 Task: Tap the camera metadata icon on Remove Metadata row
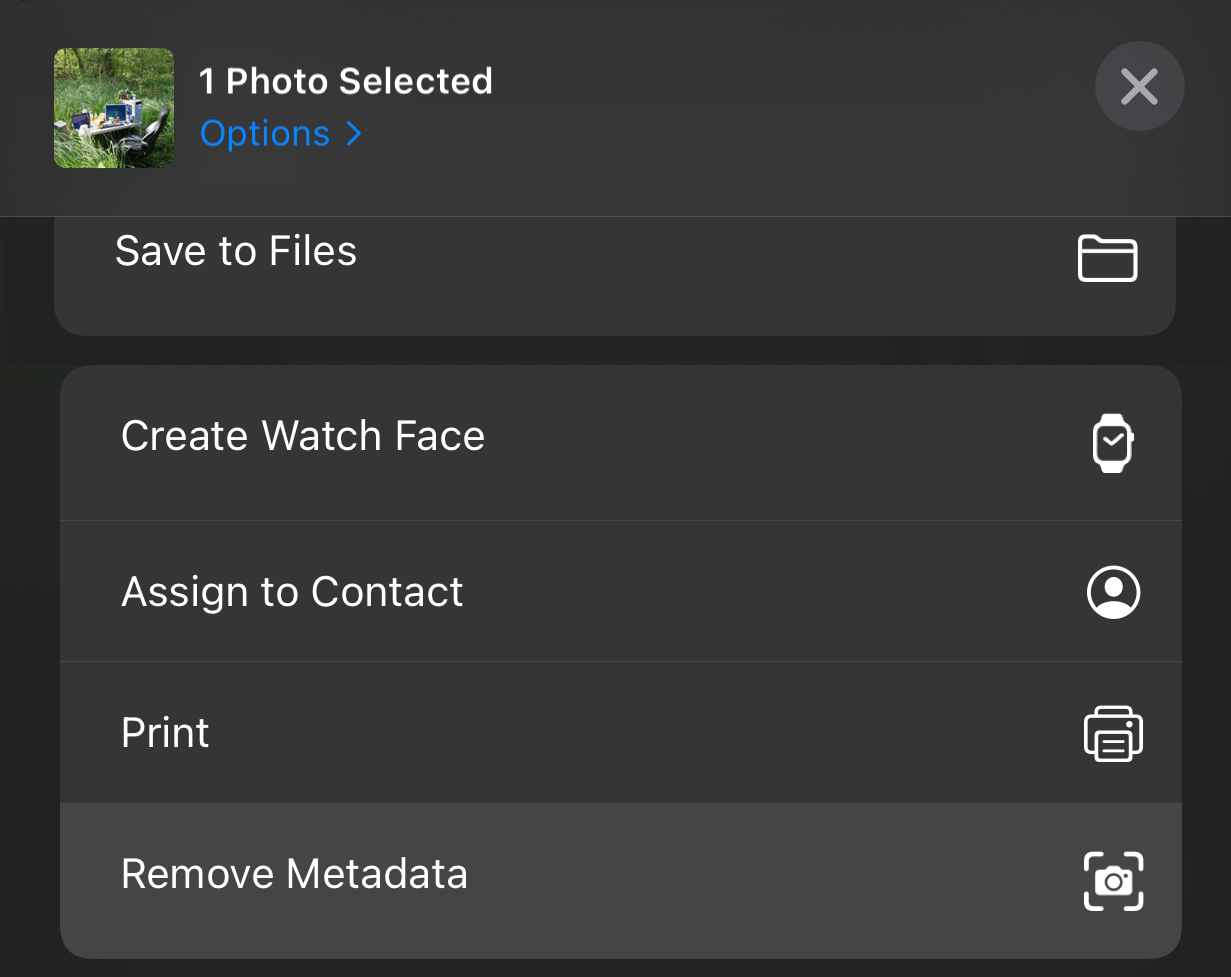(x=1113, y=881)
